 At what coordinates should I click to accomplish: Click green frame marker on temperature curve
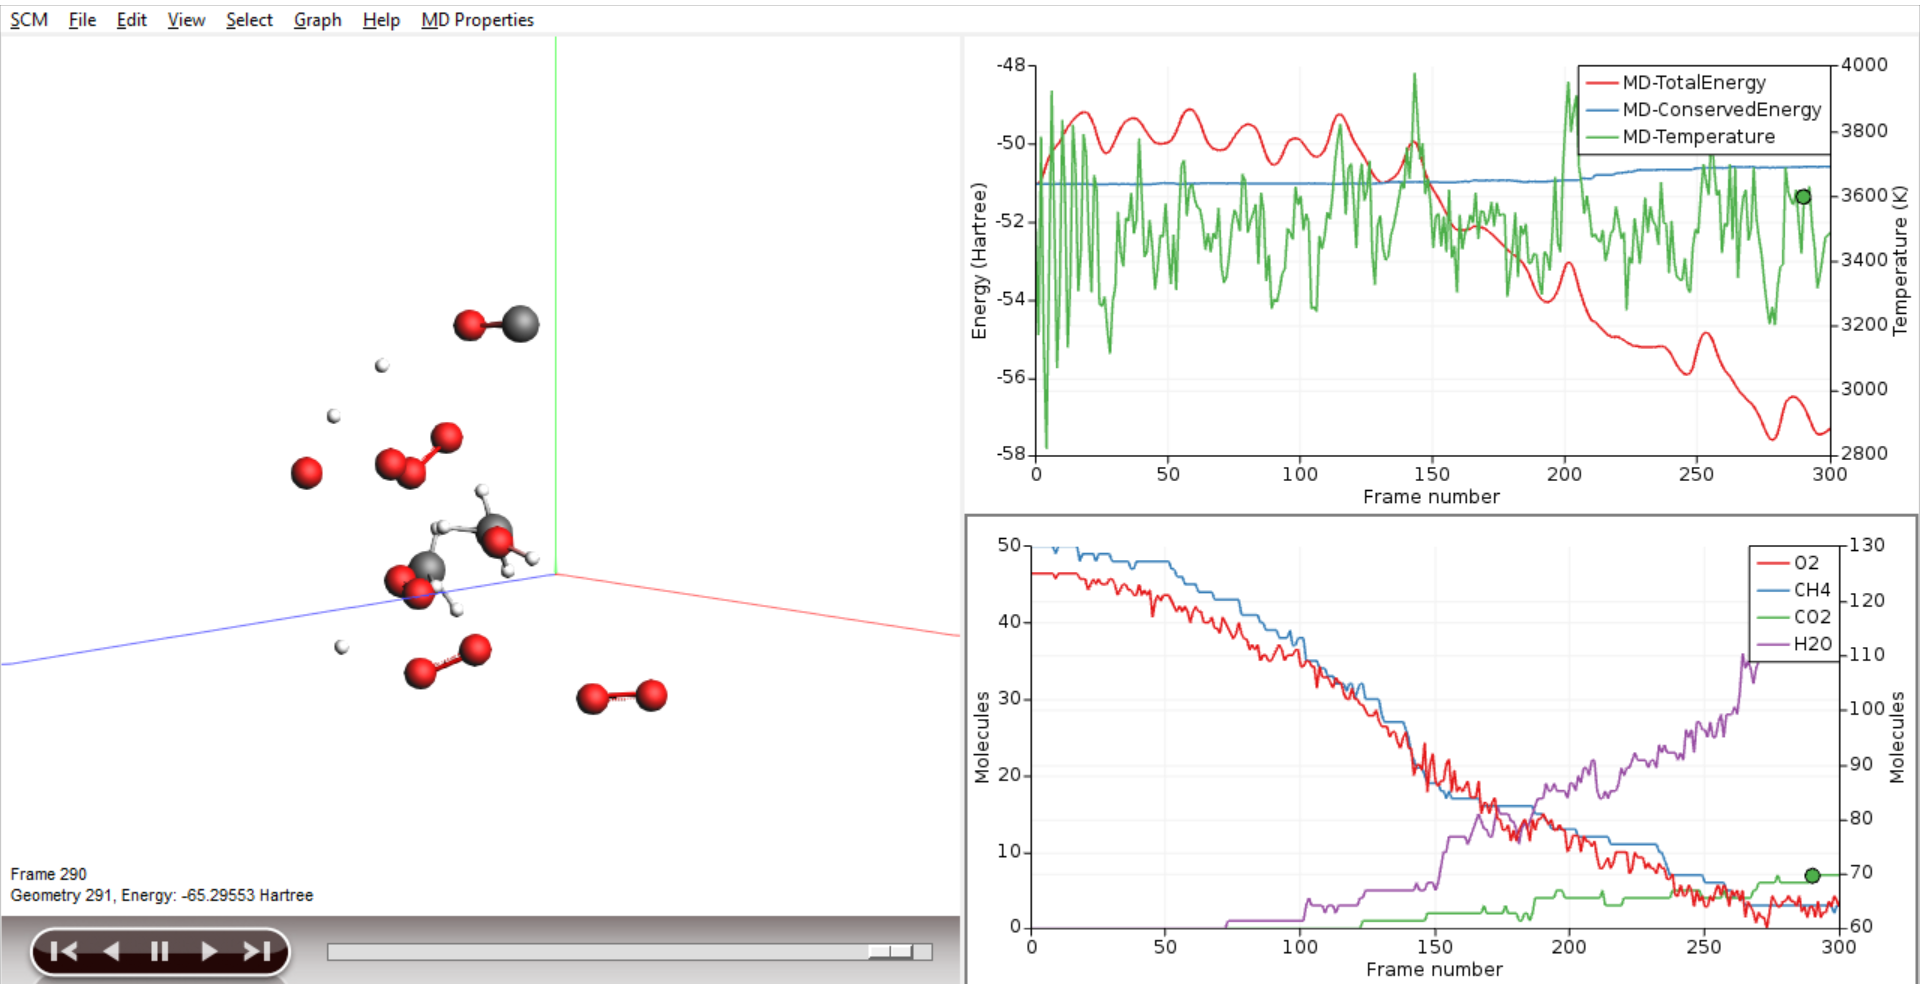[x=1803, y=197]
